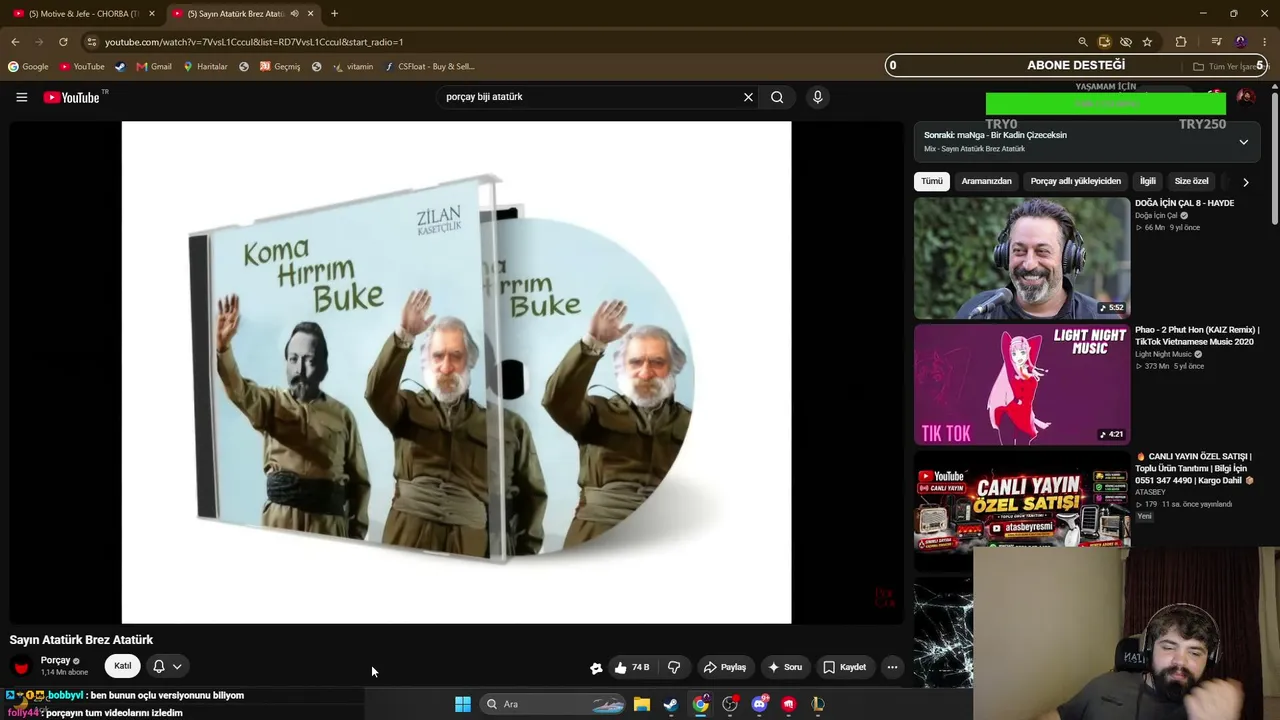Open the Gmail bookmark
This screenshot has height=720, width=1280.
click(154, 67)
